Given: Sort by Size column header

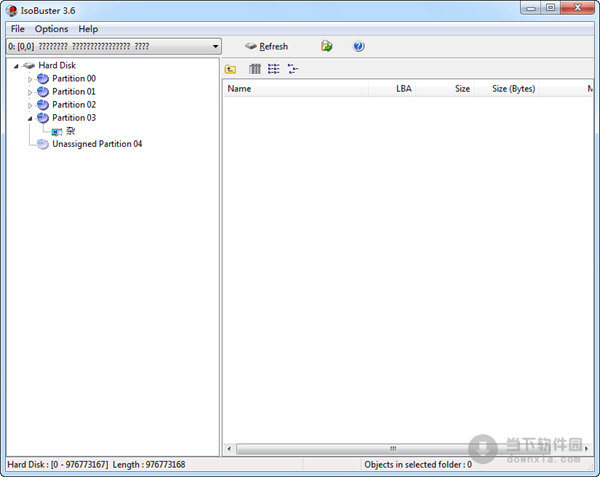Looking at the screenshot, I should point(445,89).
